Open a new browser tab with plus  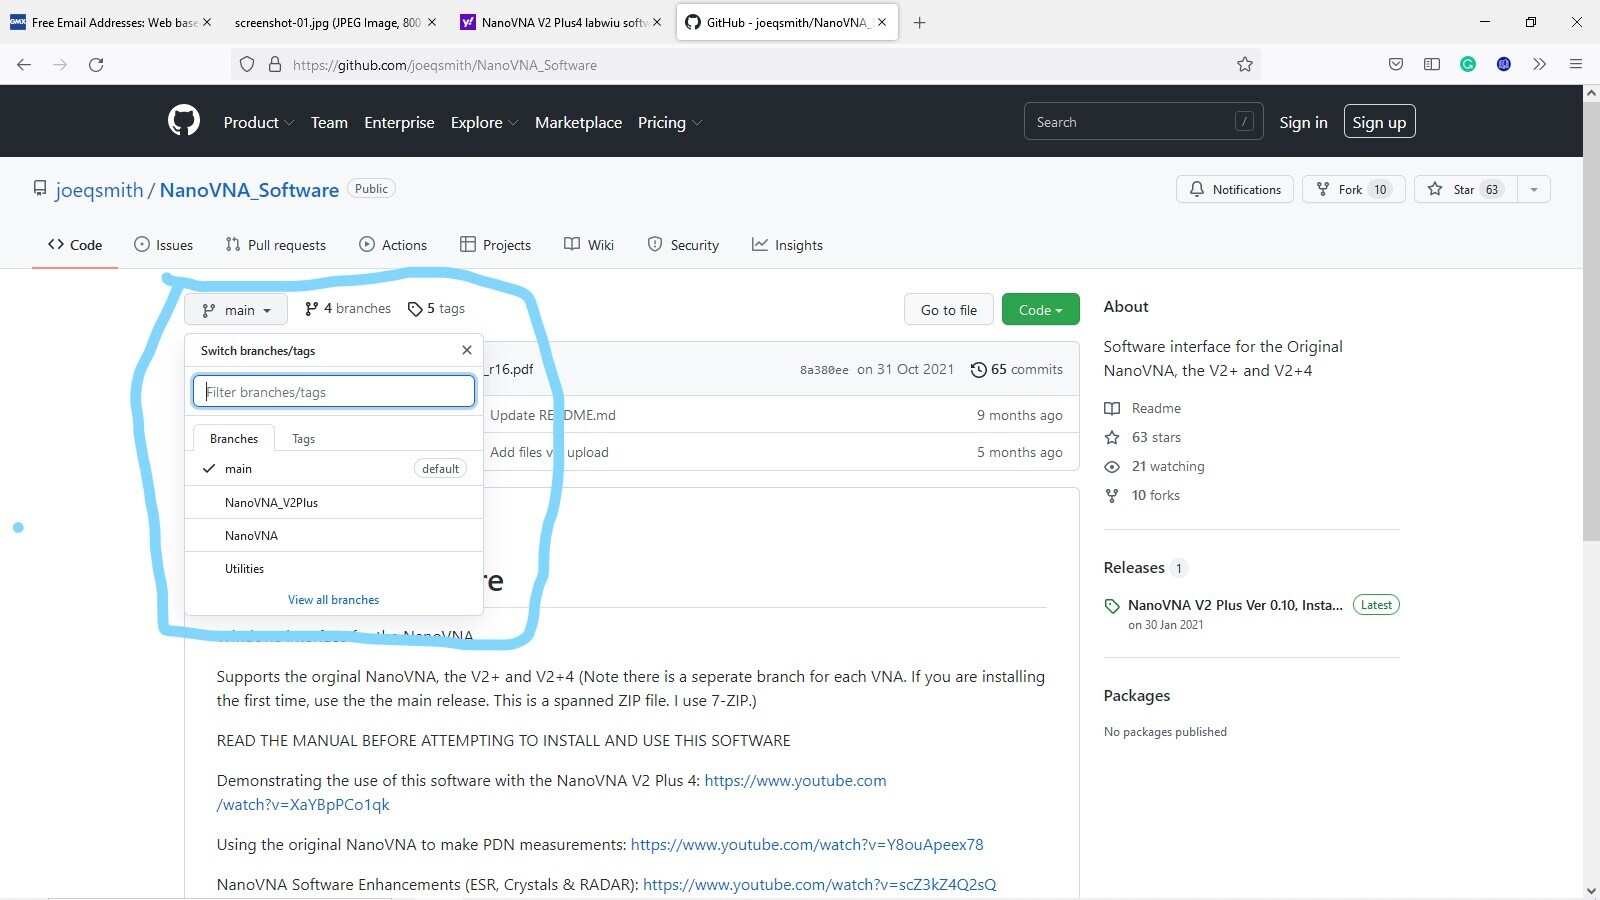click(920, 22)
